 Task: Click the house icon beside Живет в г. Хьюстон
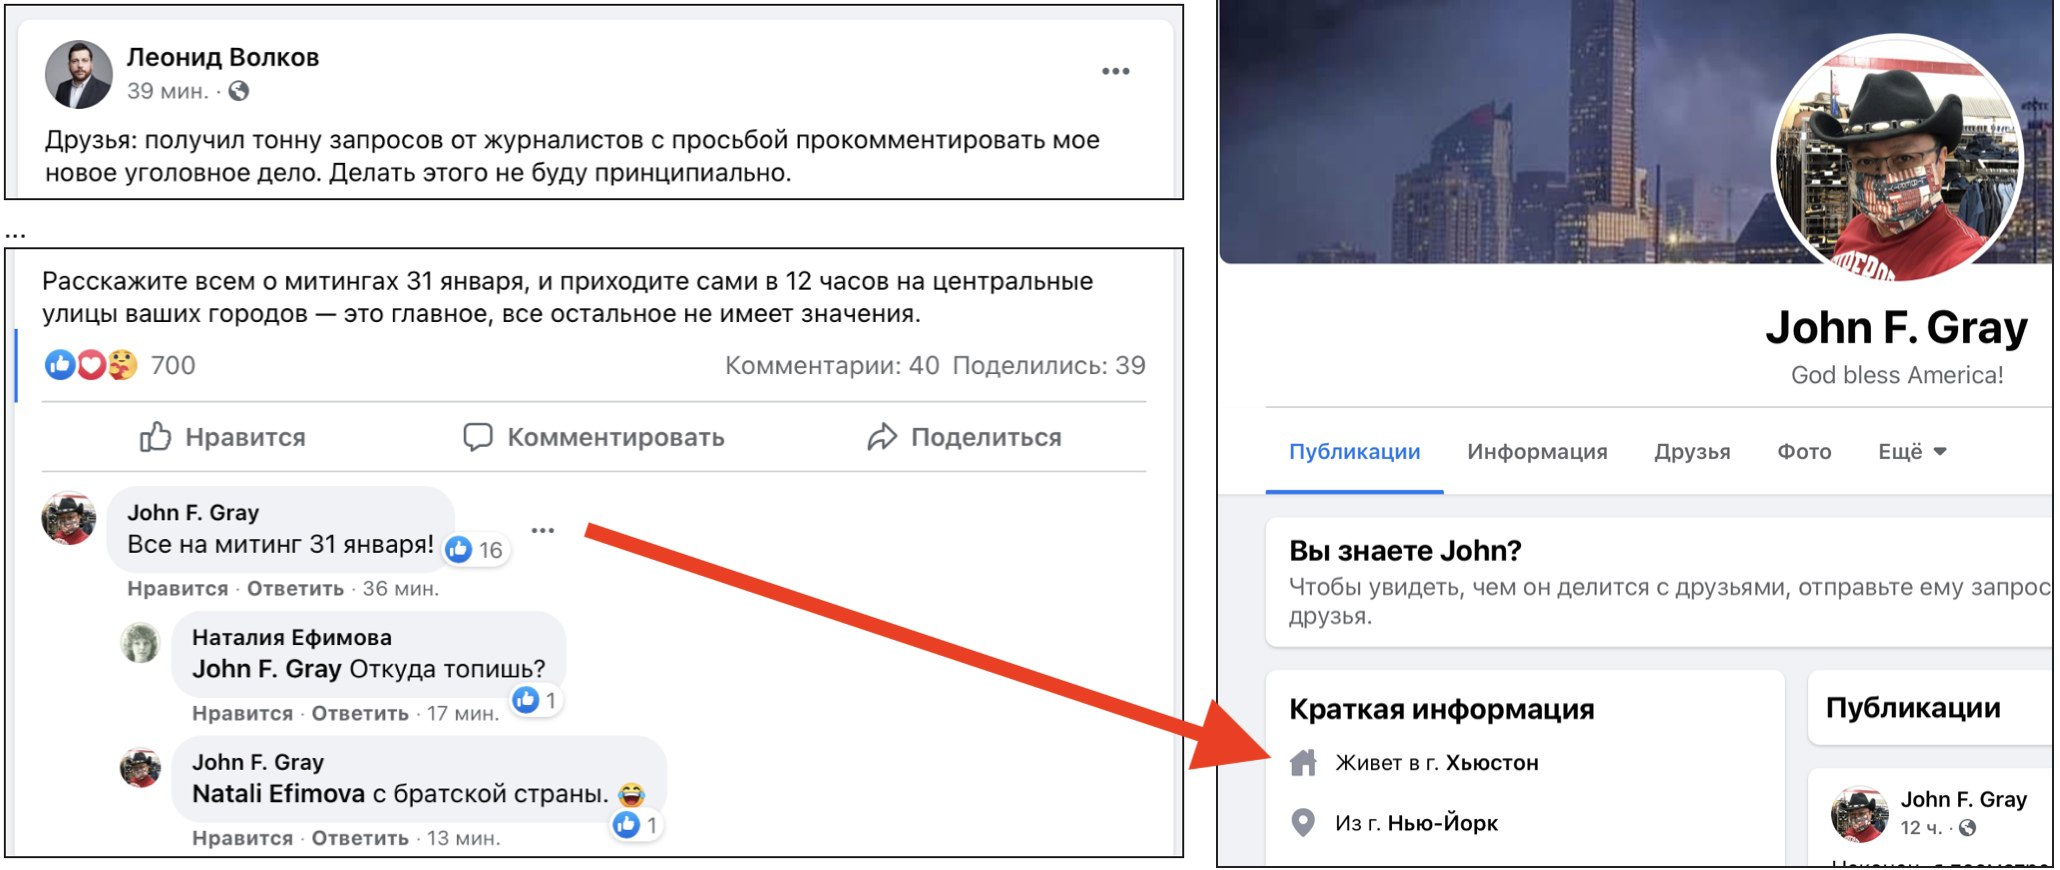point(1303,763)
